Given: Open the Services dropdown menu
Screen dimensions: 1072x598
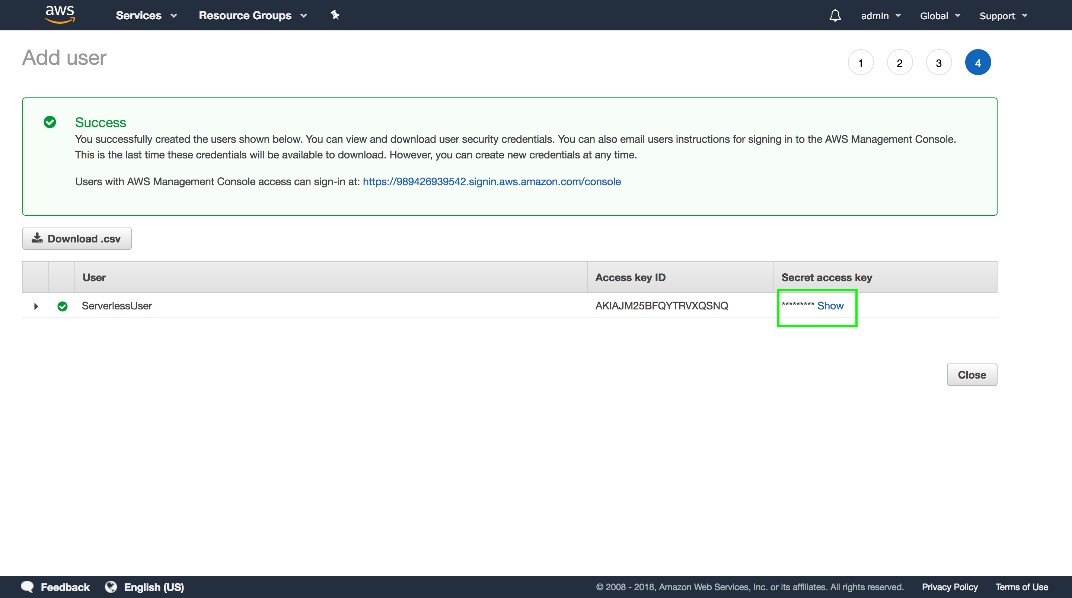Looking at the screenshot, I should pos(146,15).
